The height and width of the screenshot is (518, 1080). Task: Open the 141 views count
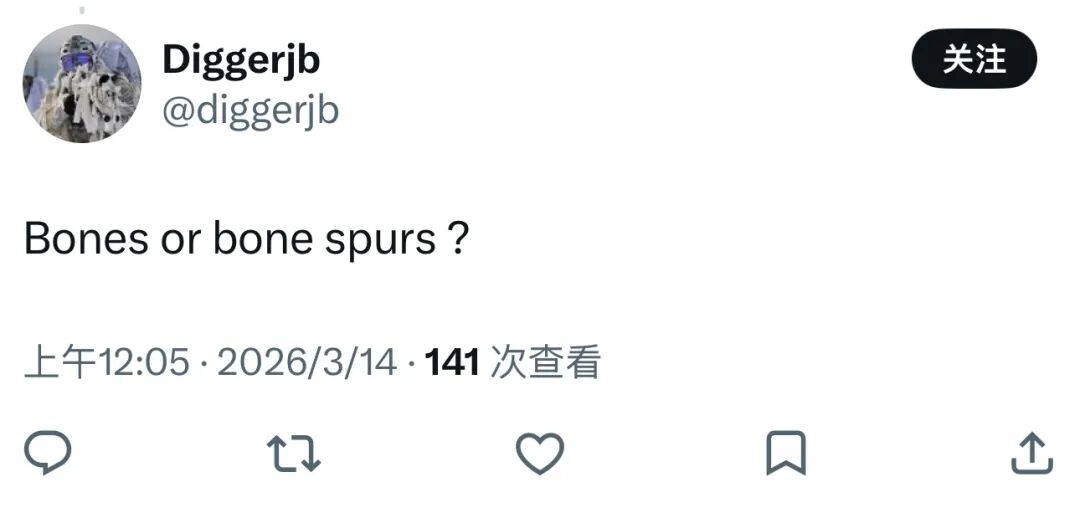(x=453, y=362)
